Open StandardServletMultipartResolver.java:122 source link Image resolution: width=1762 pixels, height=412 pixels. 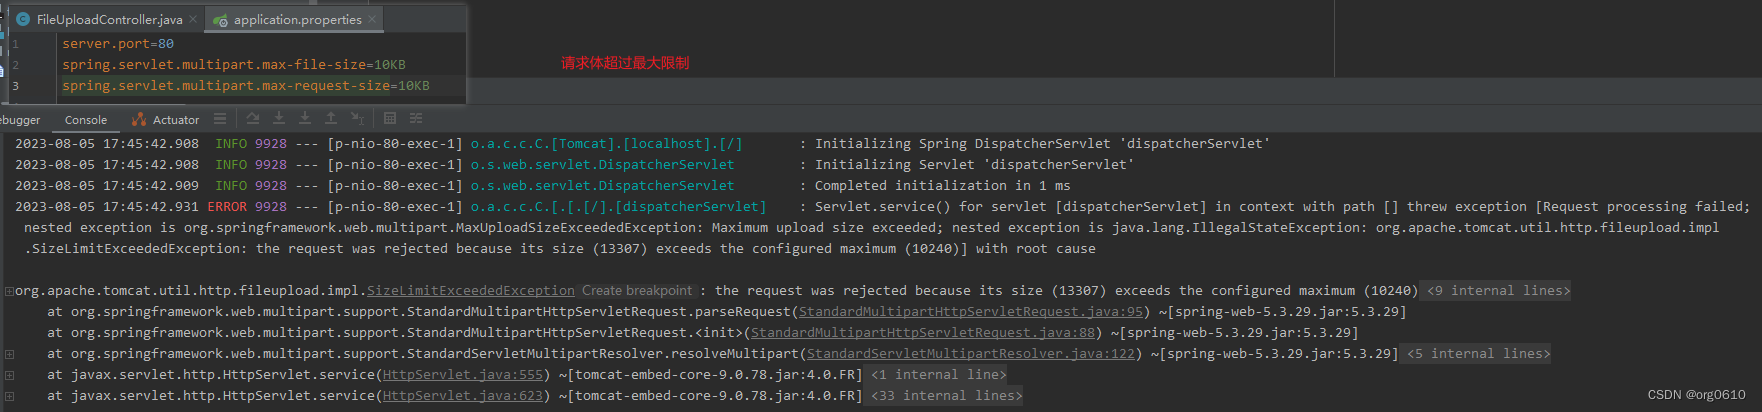pos(971,354)
